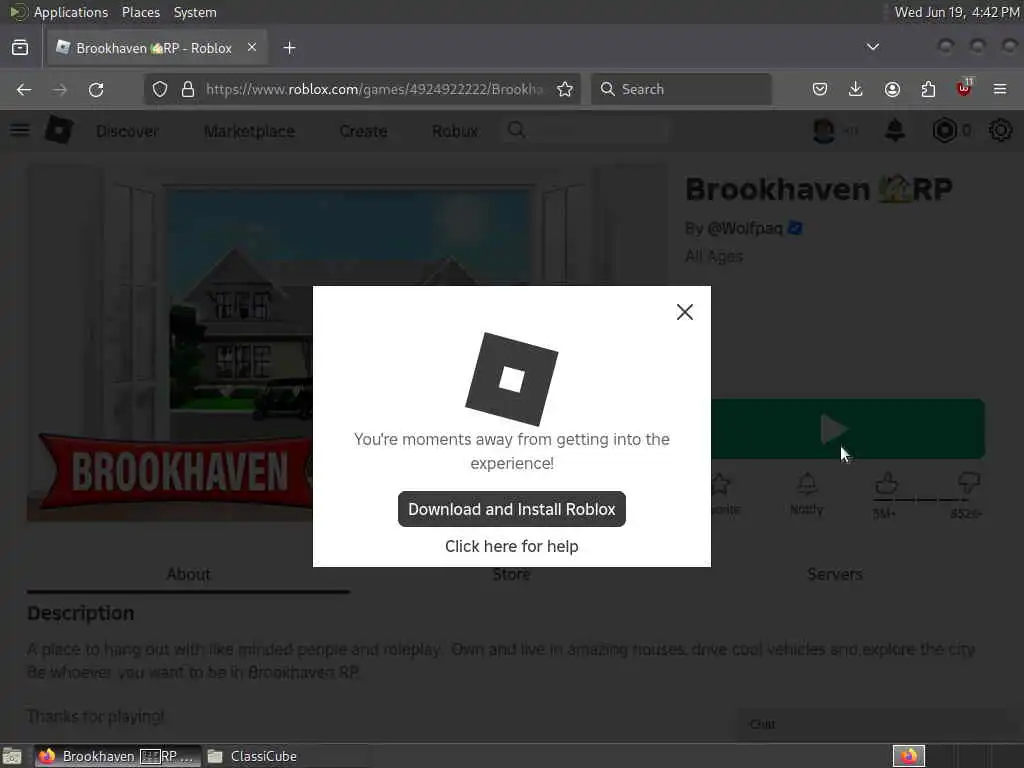Open the Chat bar
Viewport: 1024px width, 768px height.
click(x=878, y=725)
